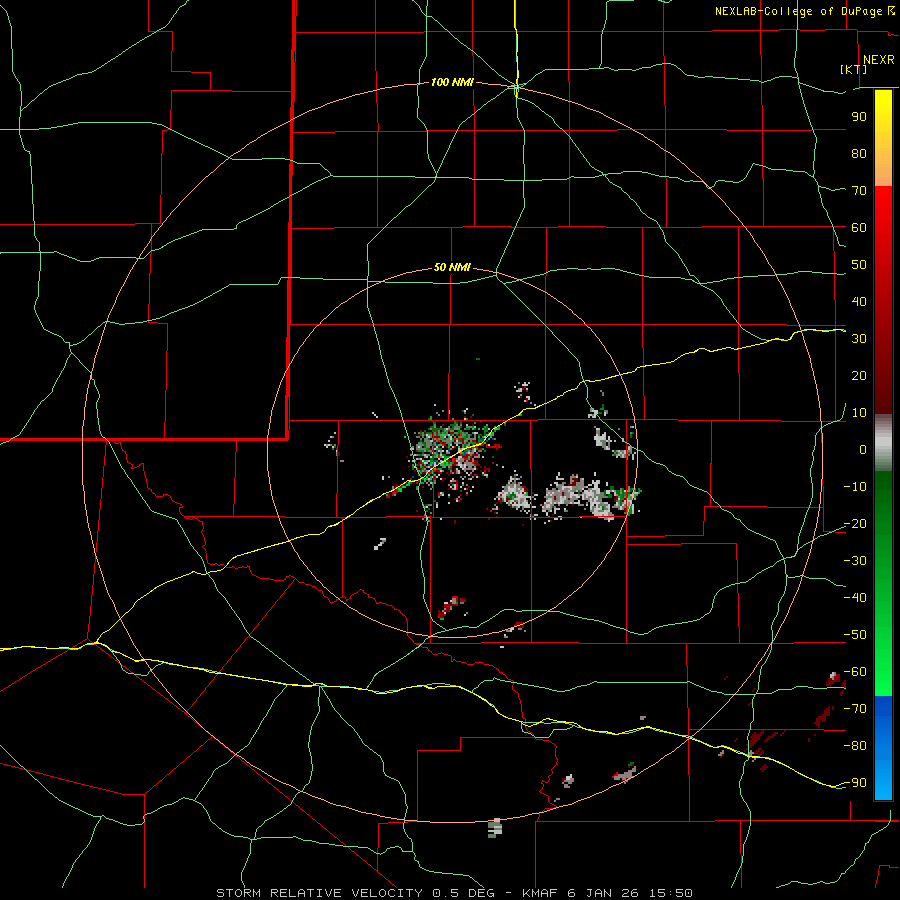Click the -90 knots scale value
This screenshot has width=900, height=900.
[x=855, y=783]
